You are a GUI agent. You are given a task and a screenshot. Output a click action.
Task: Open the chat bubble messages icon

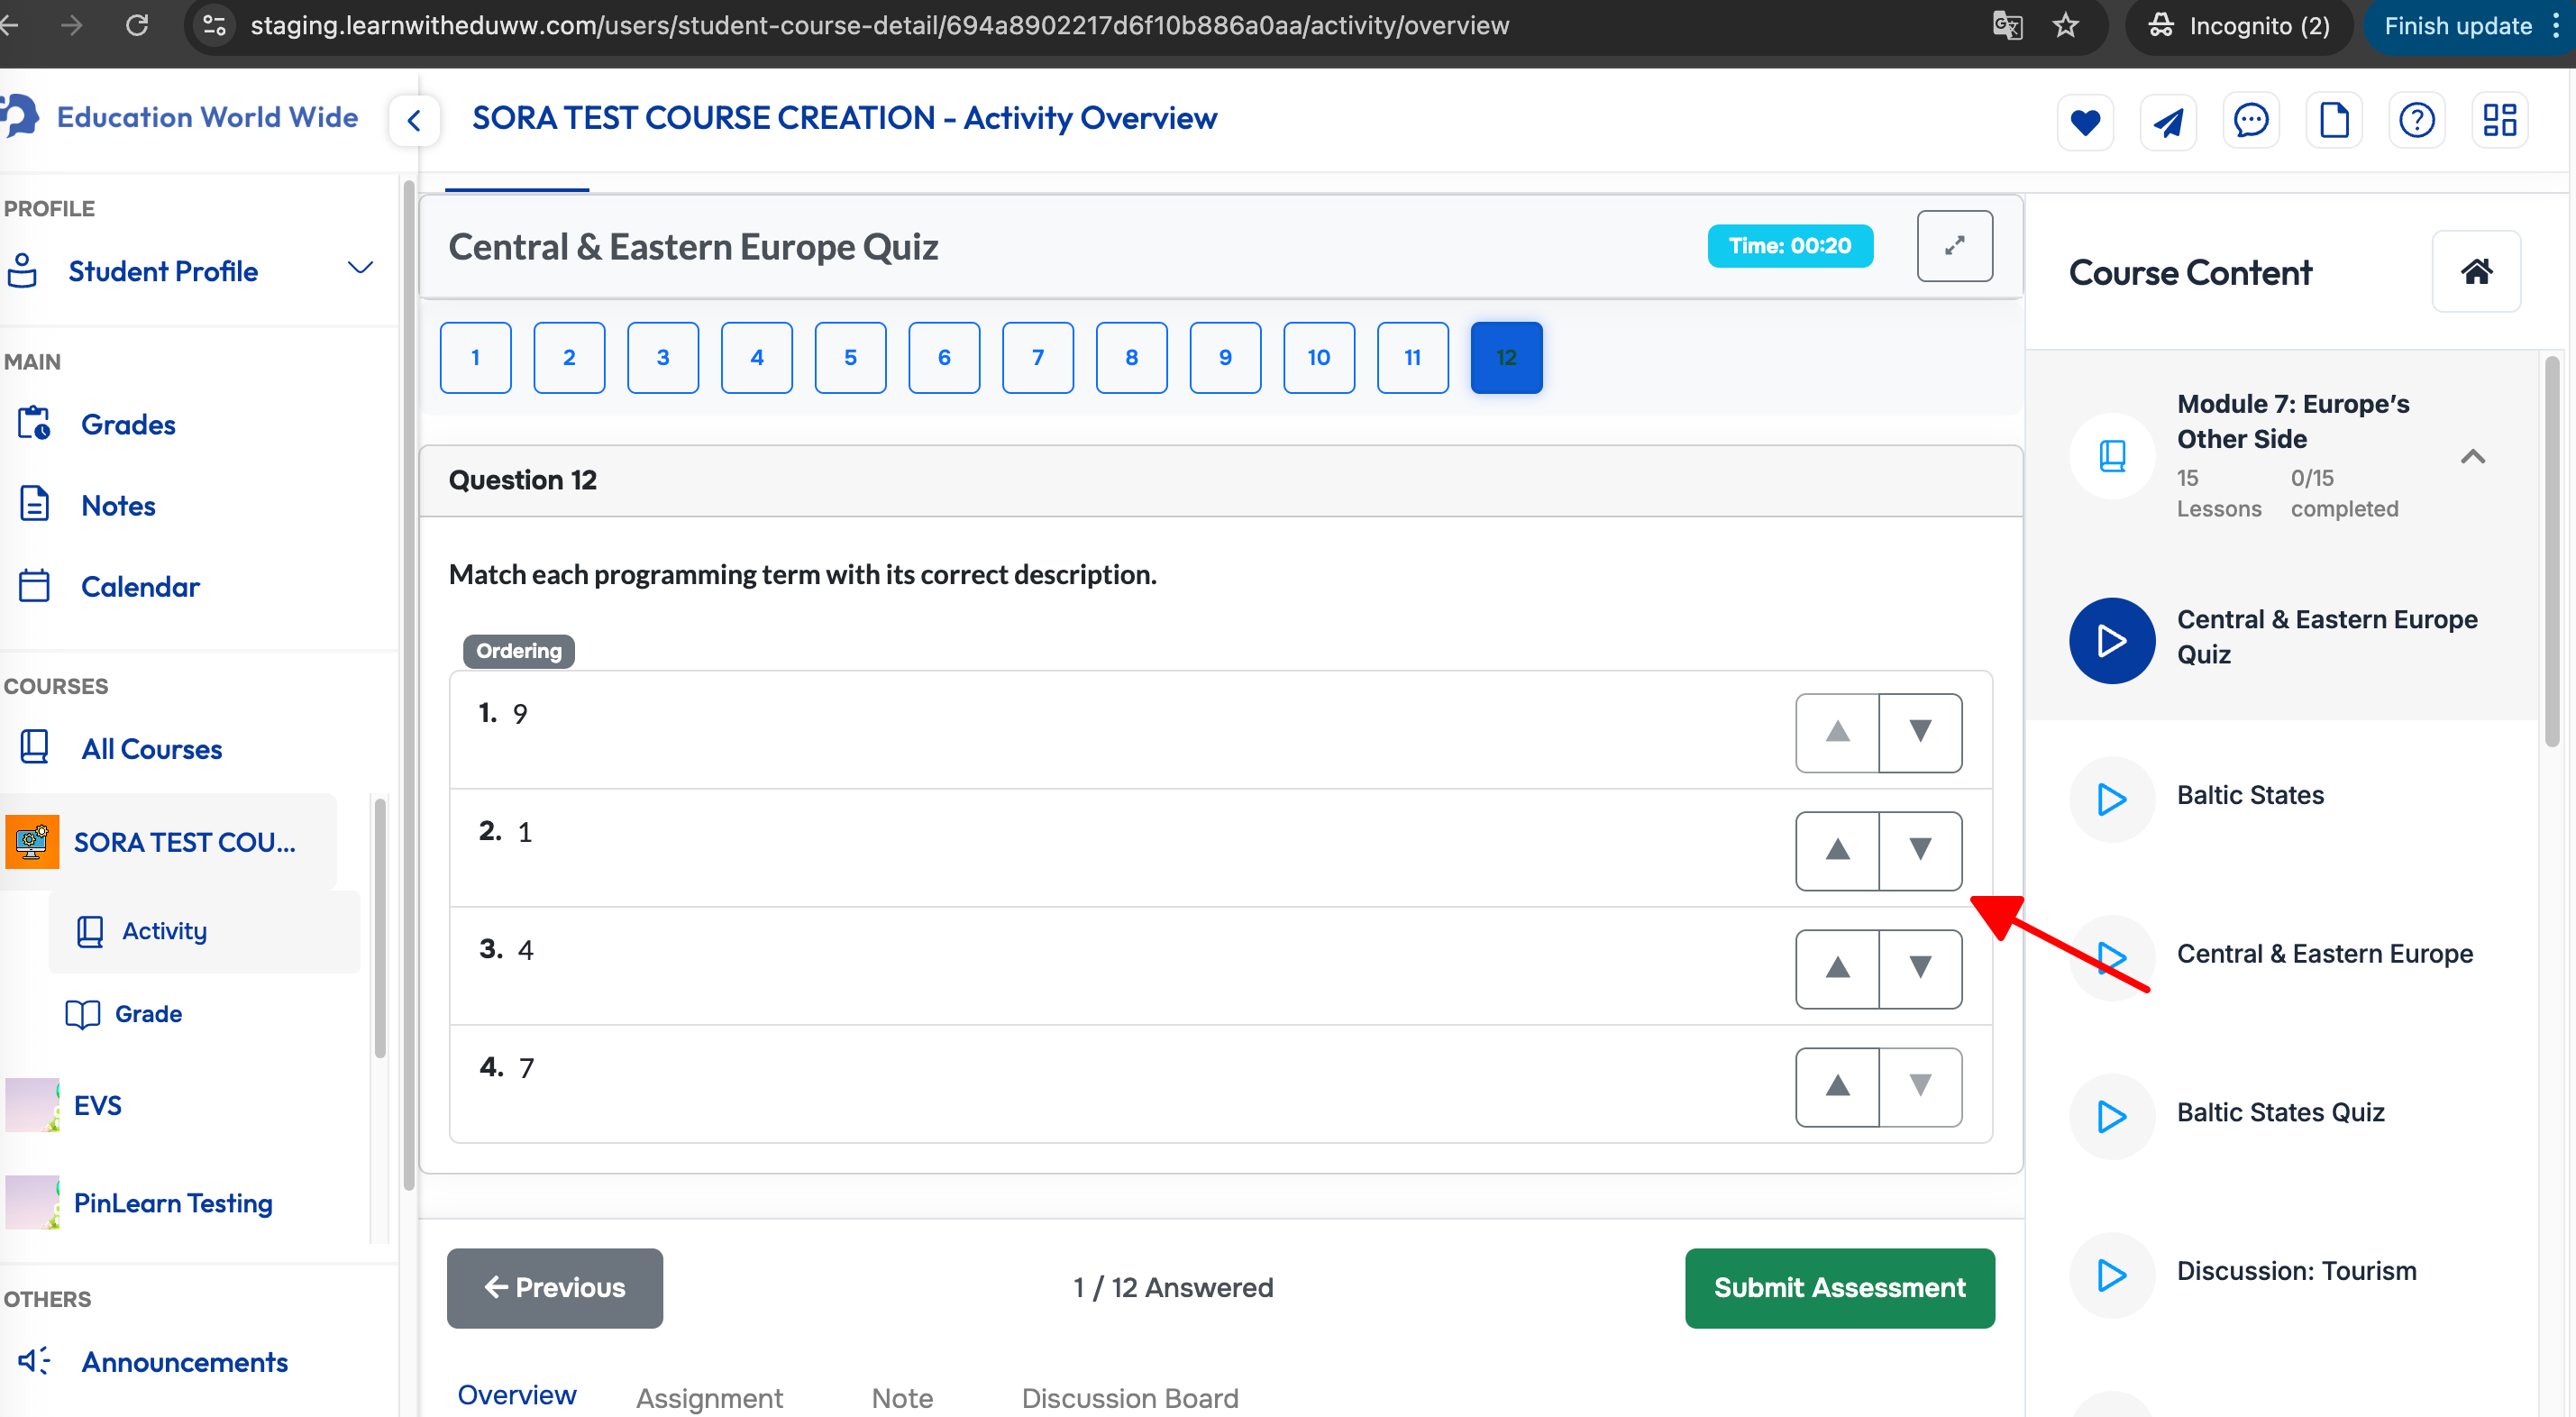(x=2251, y=122)
